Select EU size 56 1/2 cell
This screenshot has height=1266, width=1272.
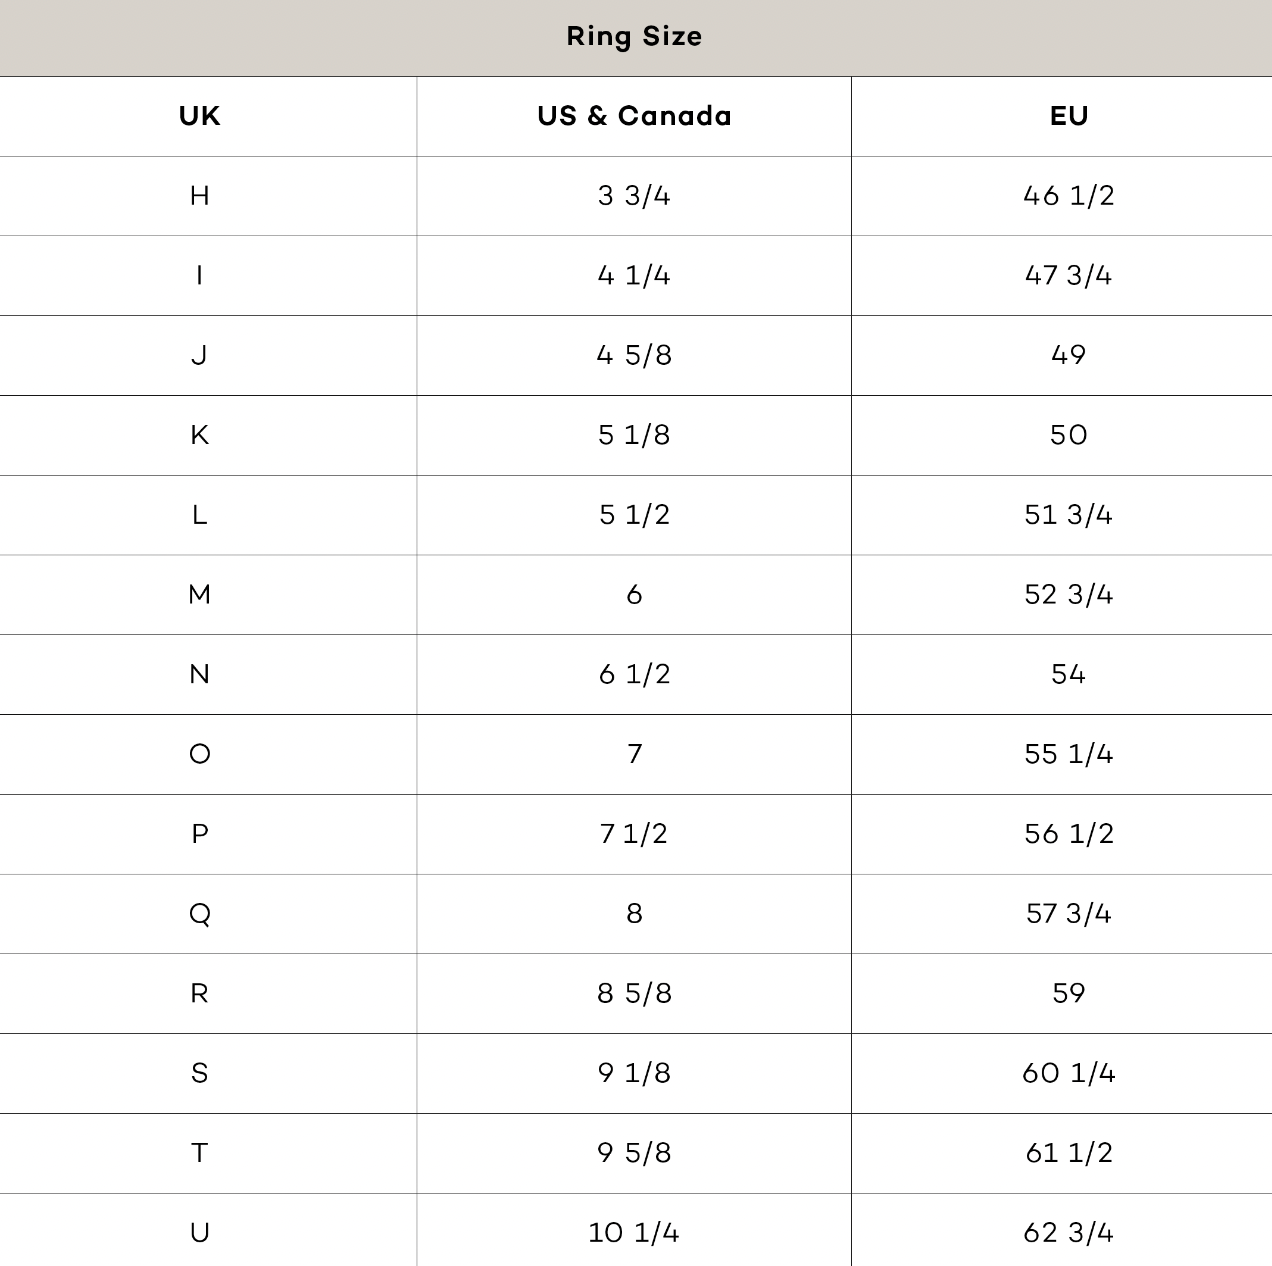coord(1068,834)
